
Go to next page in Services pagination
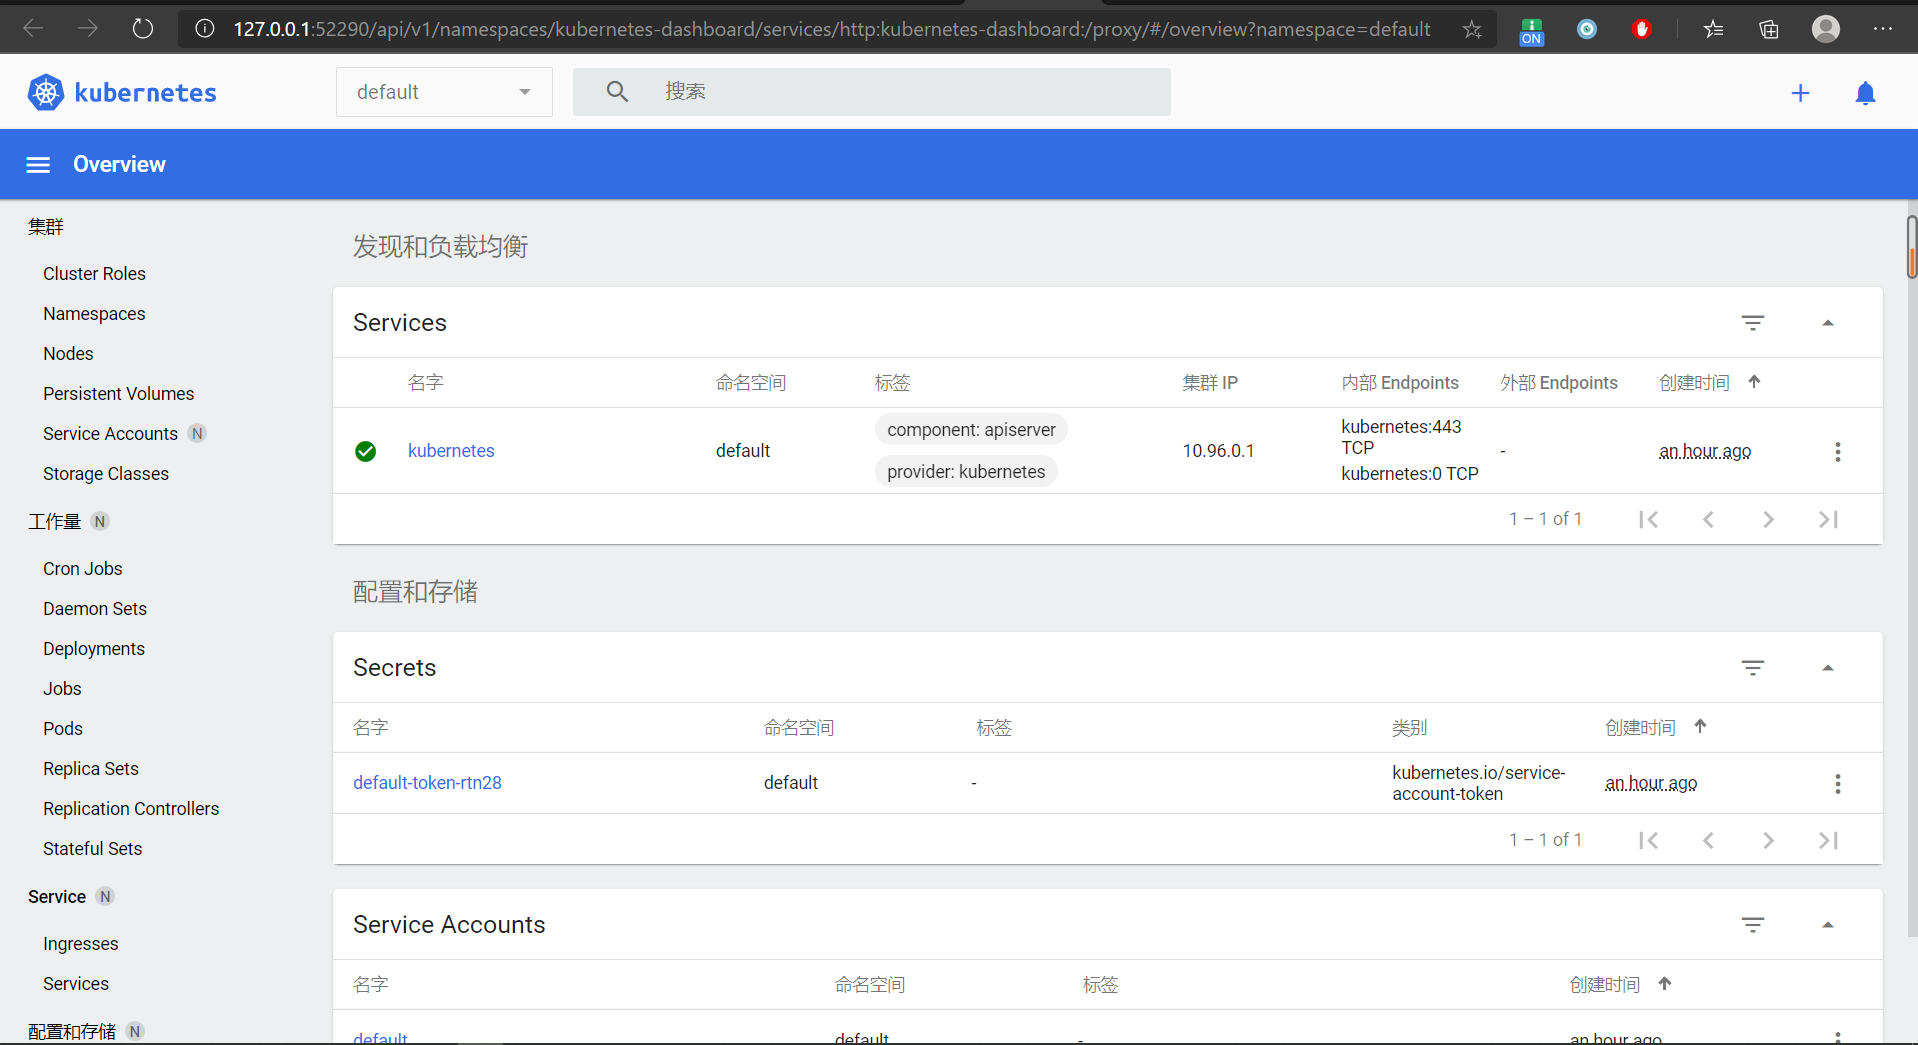pos(1768,520)
